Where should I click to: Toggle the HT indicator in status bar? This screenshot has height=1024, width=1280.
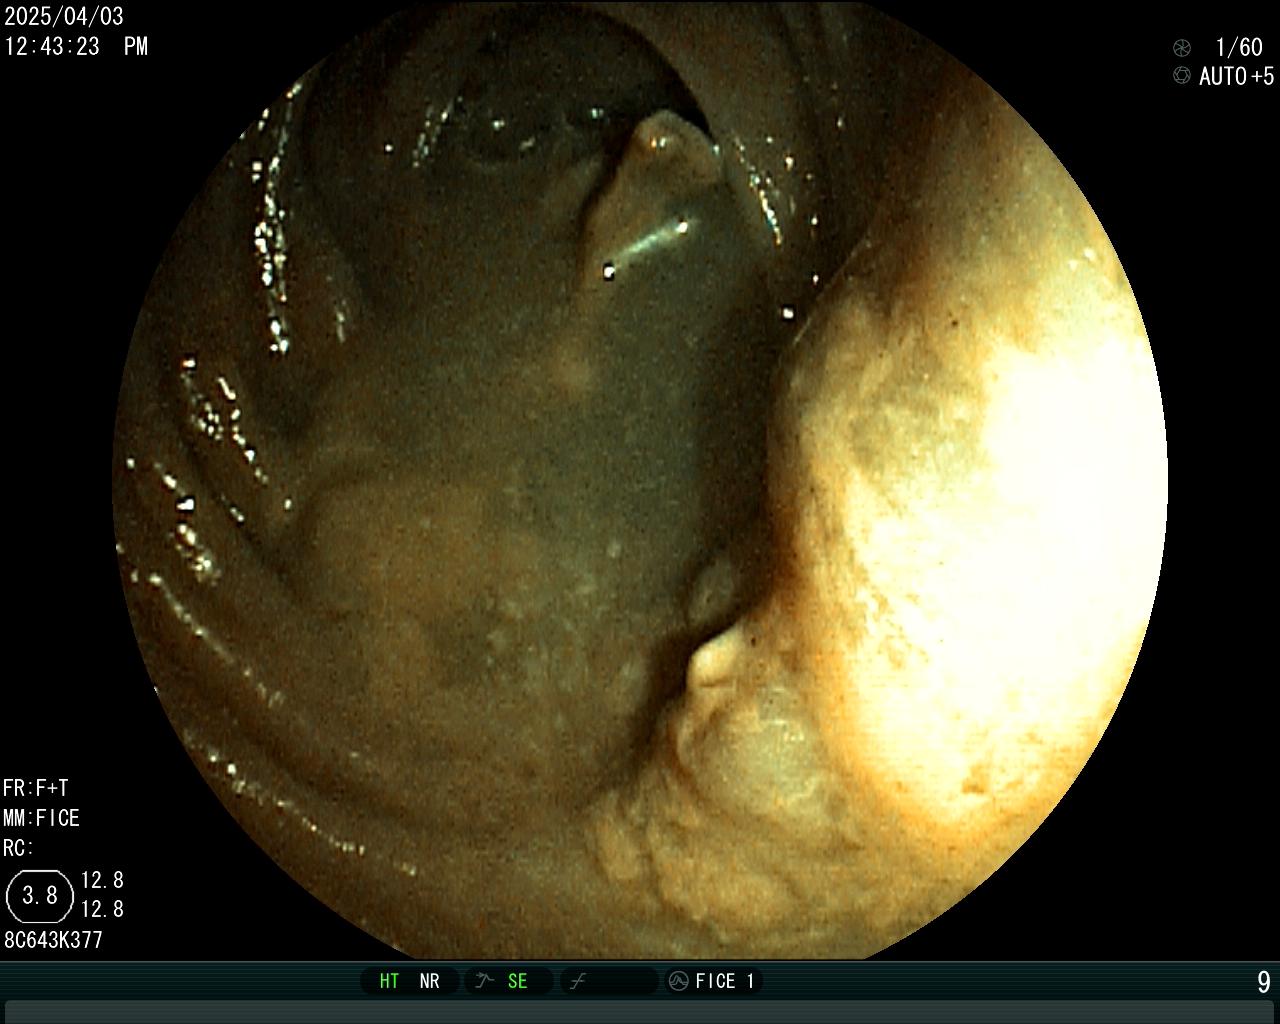pyautogui.click(x=389, y=981)
